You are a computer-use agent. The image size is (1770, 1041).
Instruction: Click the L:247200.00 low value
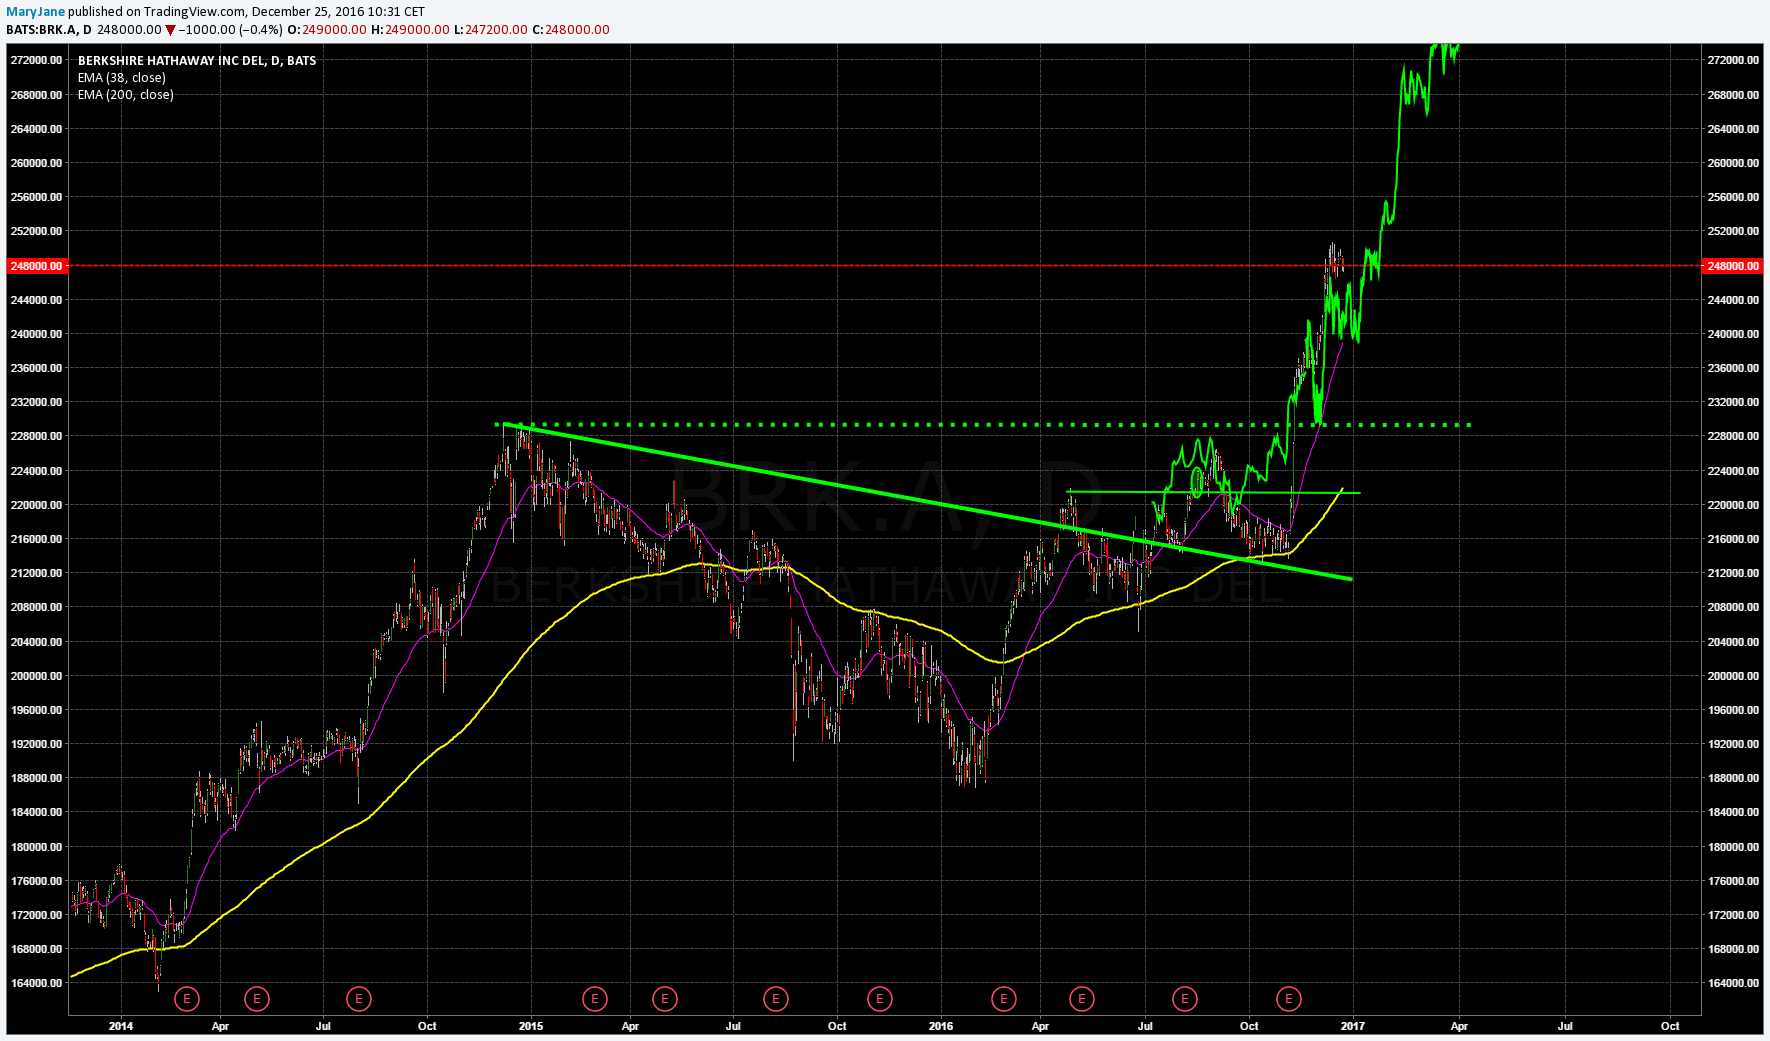490,30
